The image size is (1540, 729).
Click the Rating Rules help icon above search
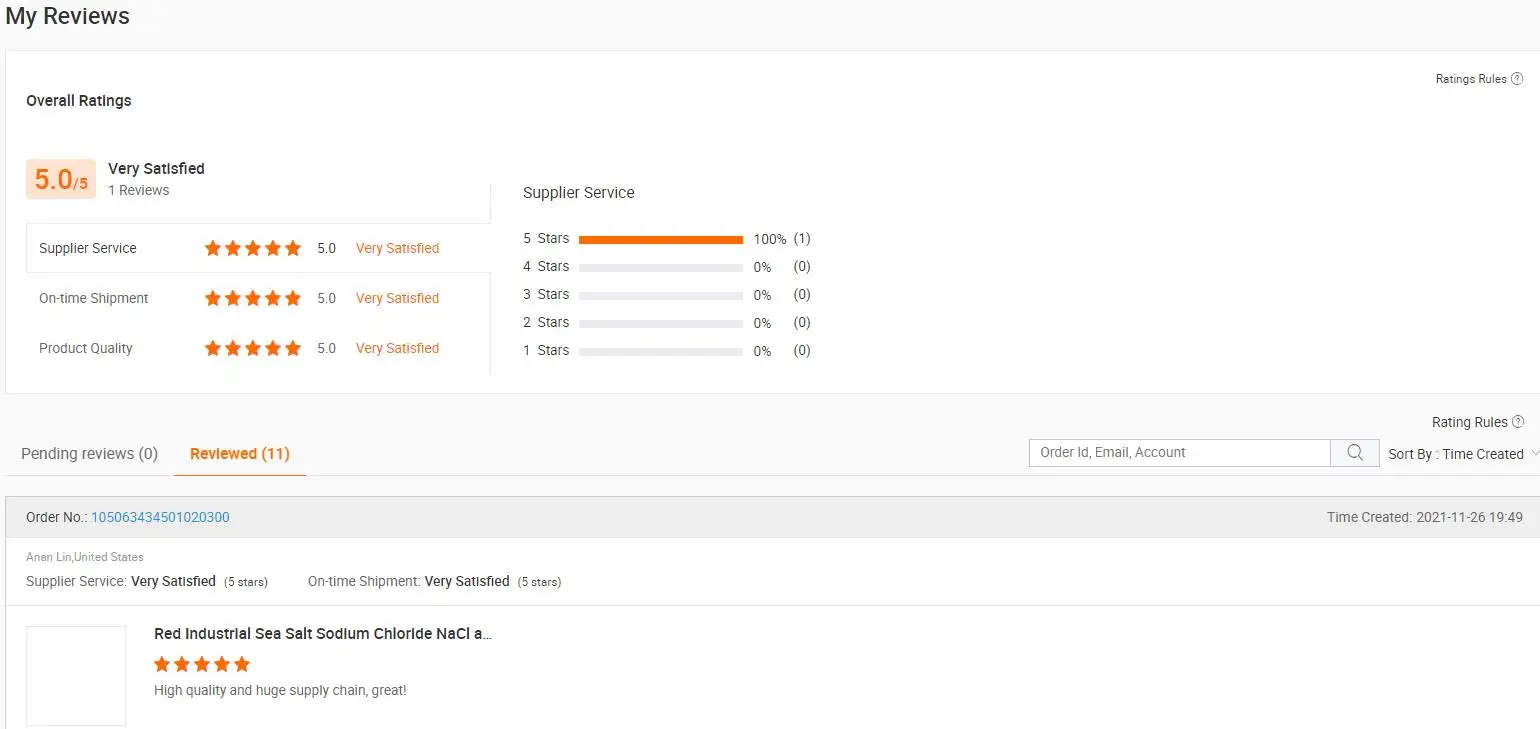click(1518, 422)
